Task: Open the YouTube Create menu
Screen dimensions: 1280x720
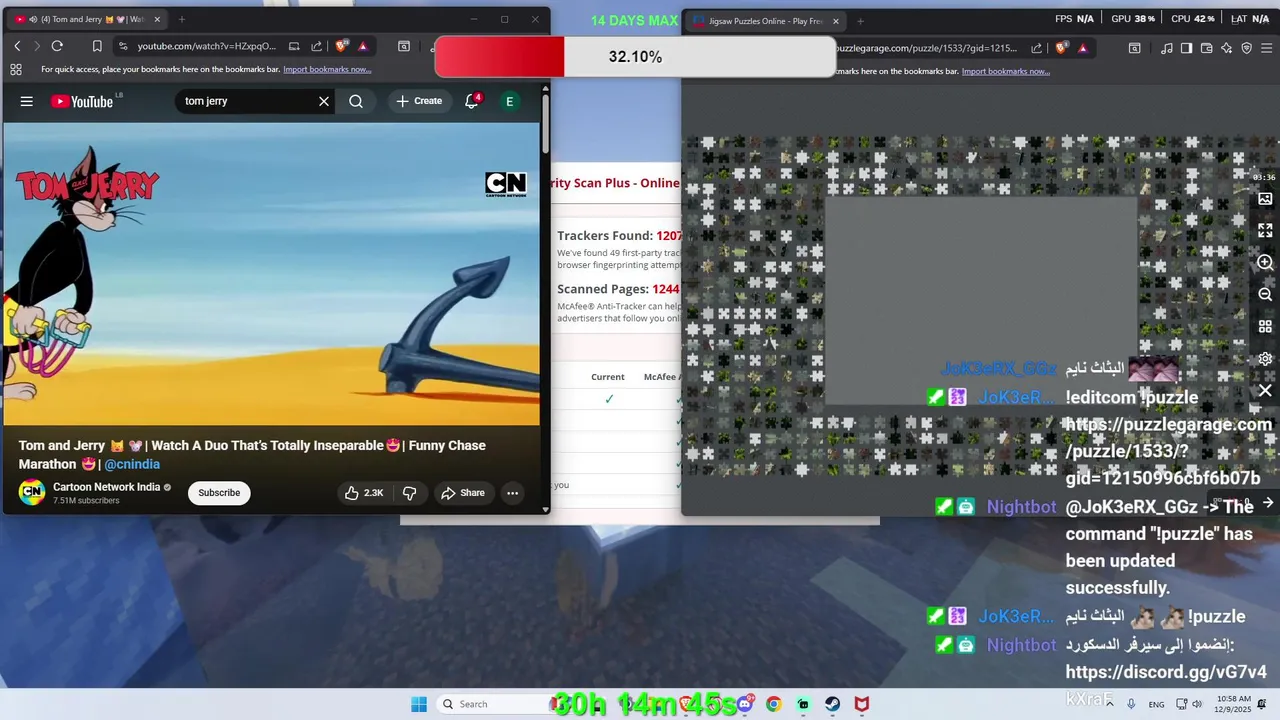Action: click(419, 101)
